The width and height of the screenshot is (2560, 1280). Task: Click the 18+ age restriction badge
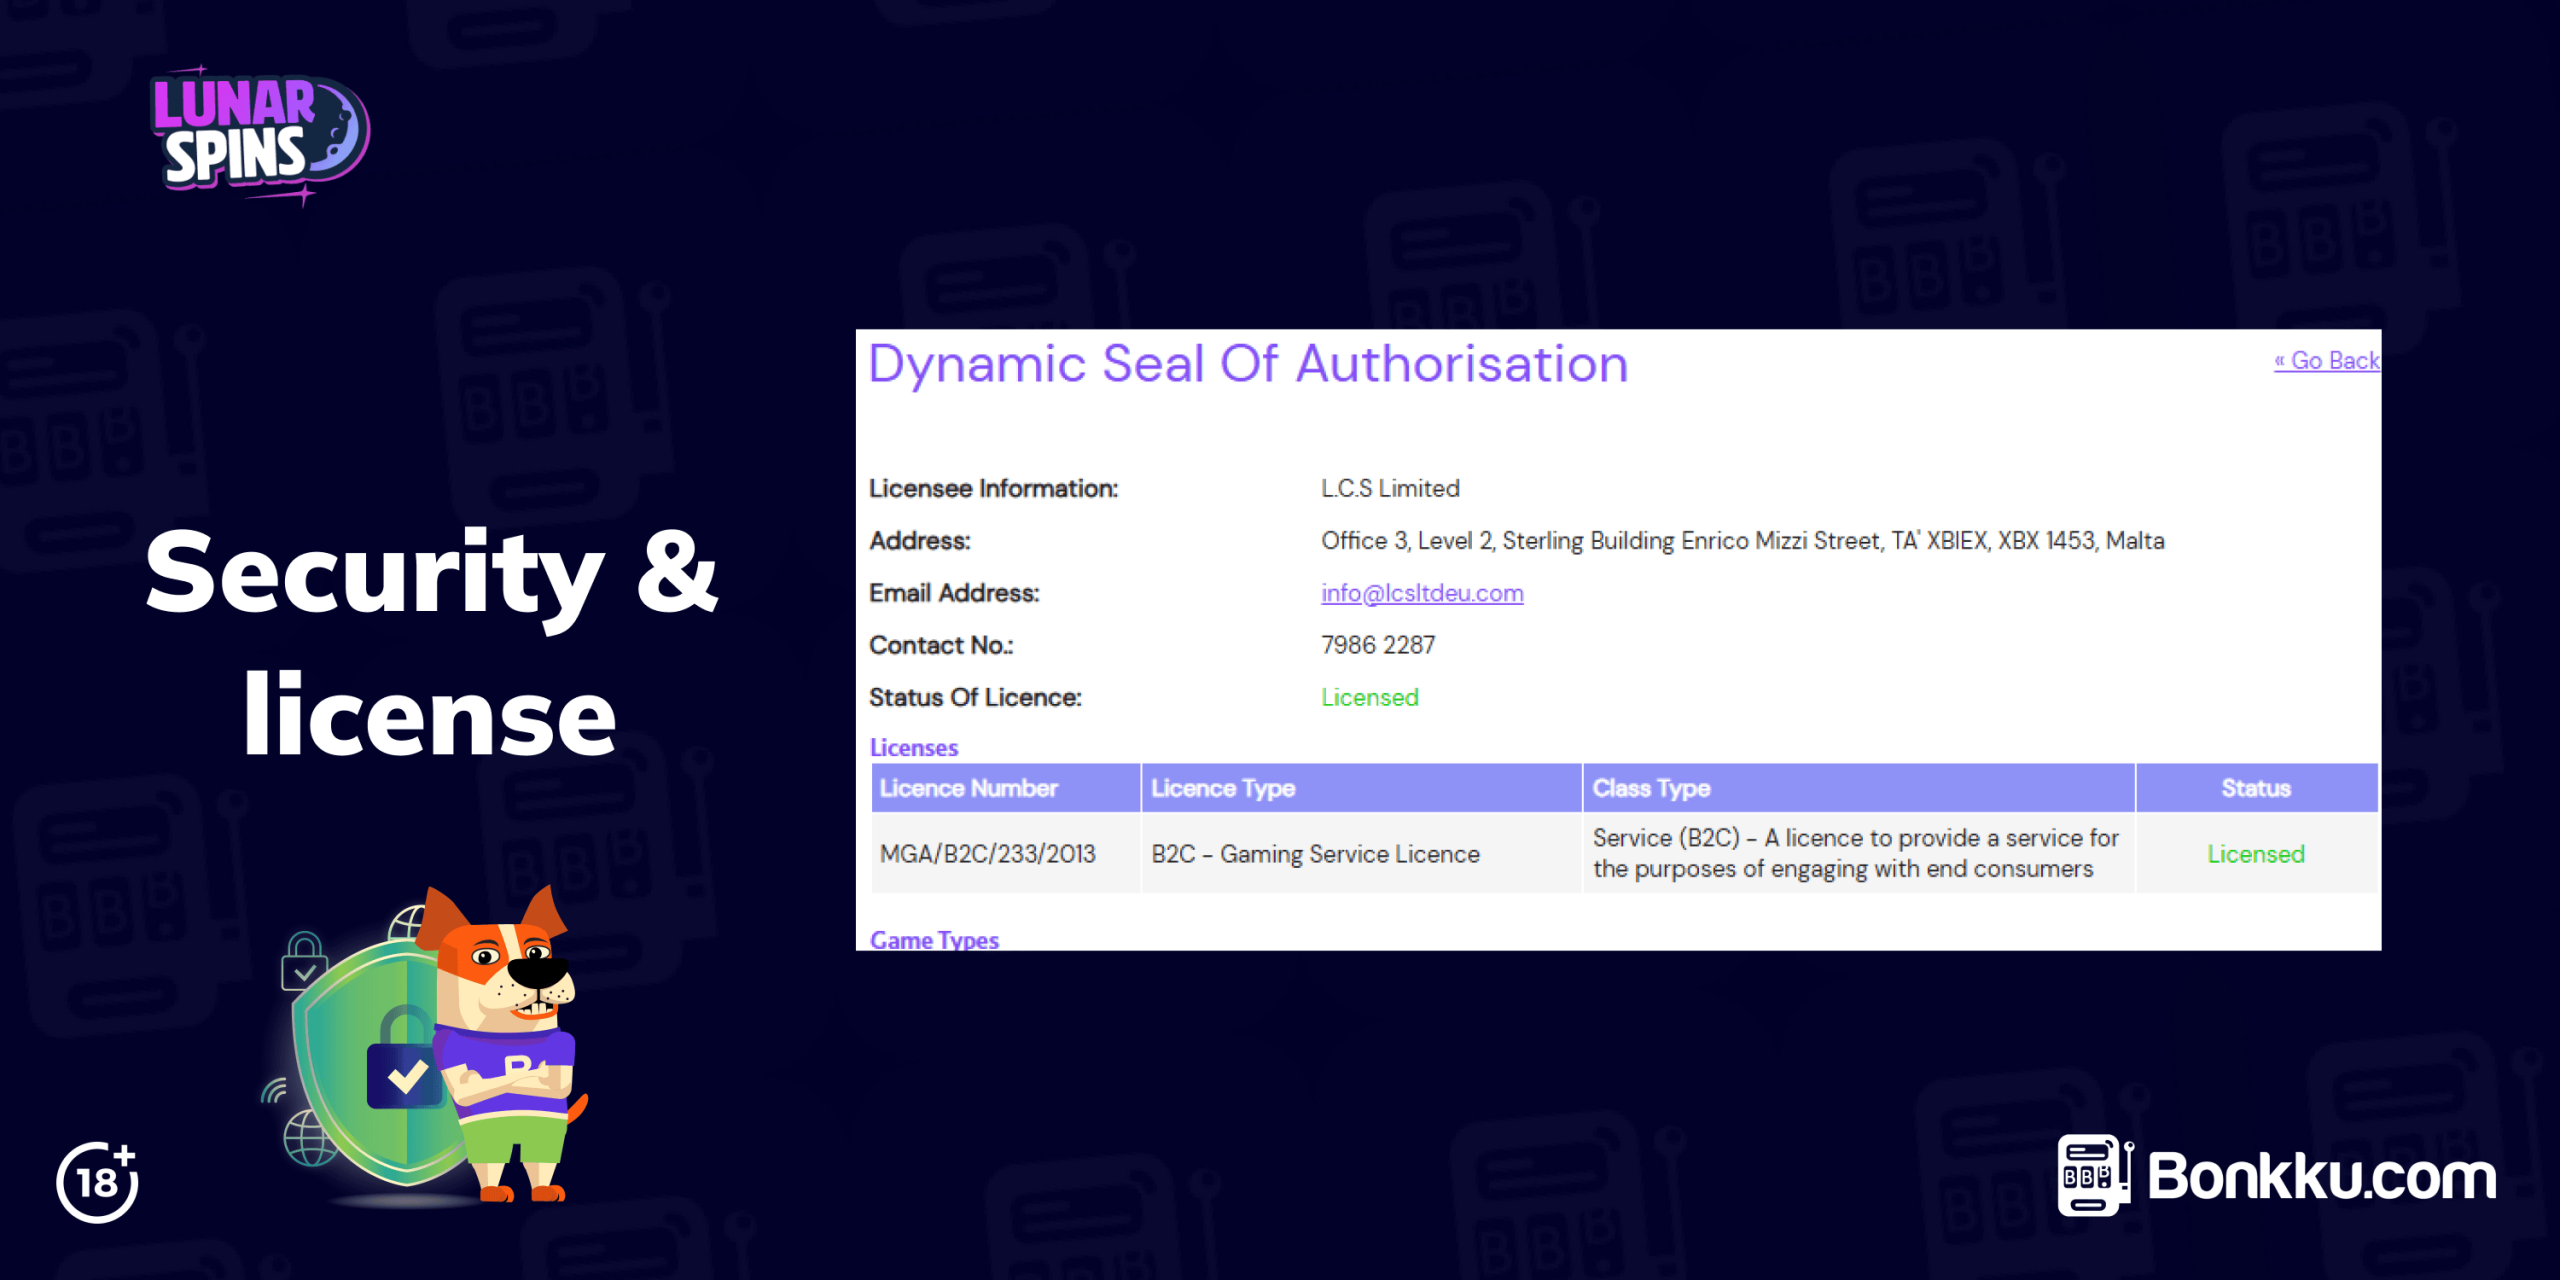(x=97, y=1182)
